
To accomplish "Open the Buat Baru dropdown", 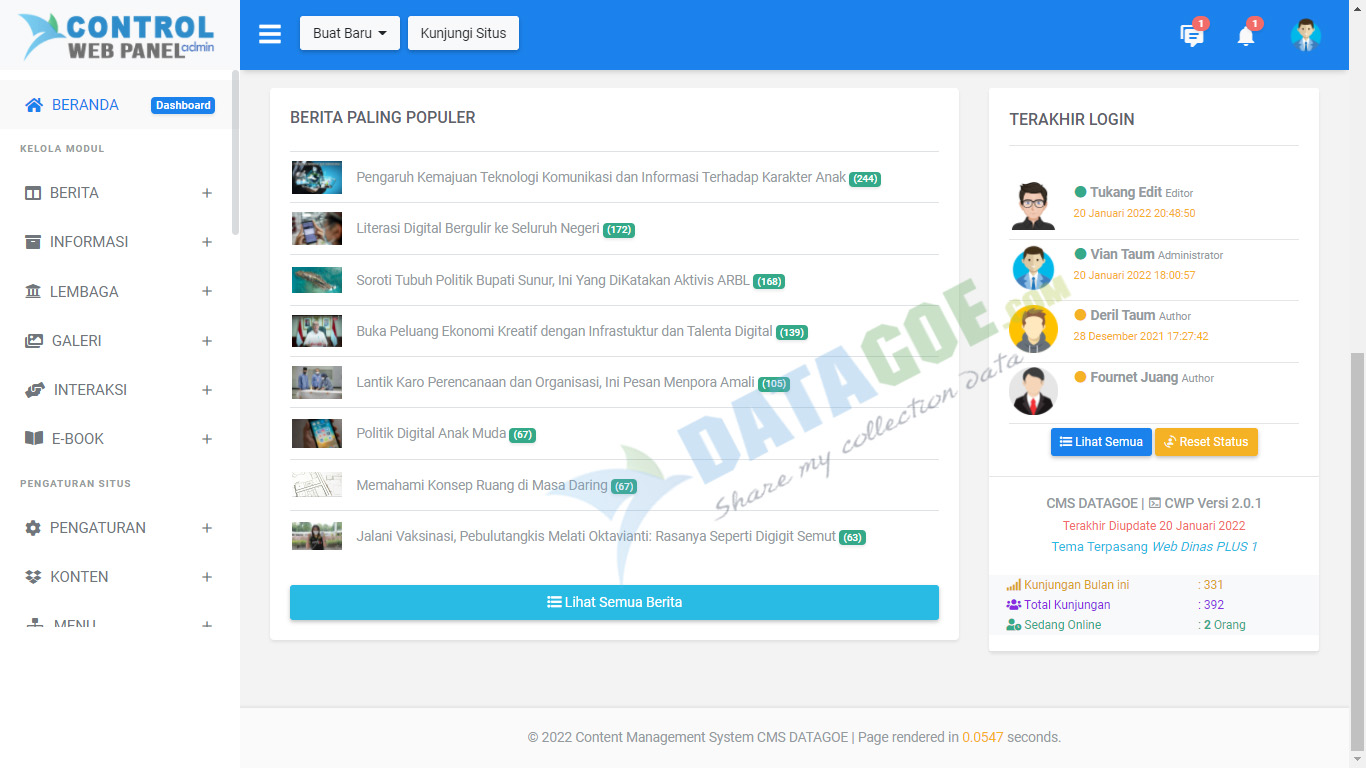I will [x=349, y=33].
